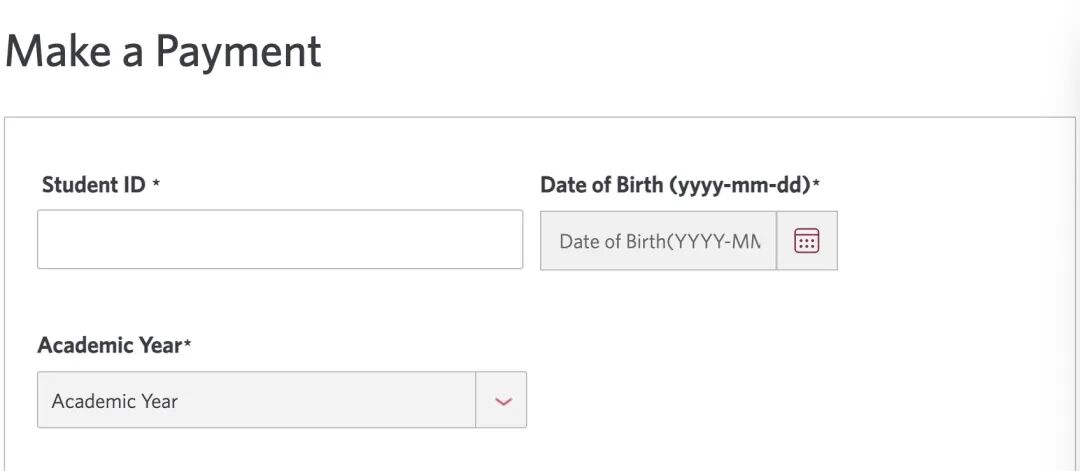
Task: Select the Academic Year placeholder text
Action: (x=115, y=401)
